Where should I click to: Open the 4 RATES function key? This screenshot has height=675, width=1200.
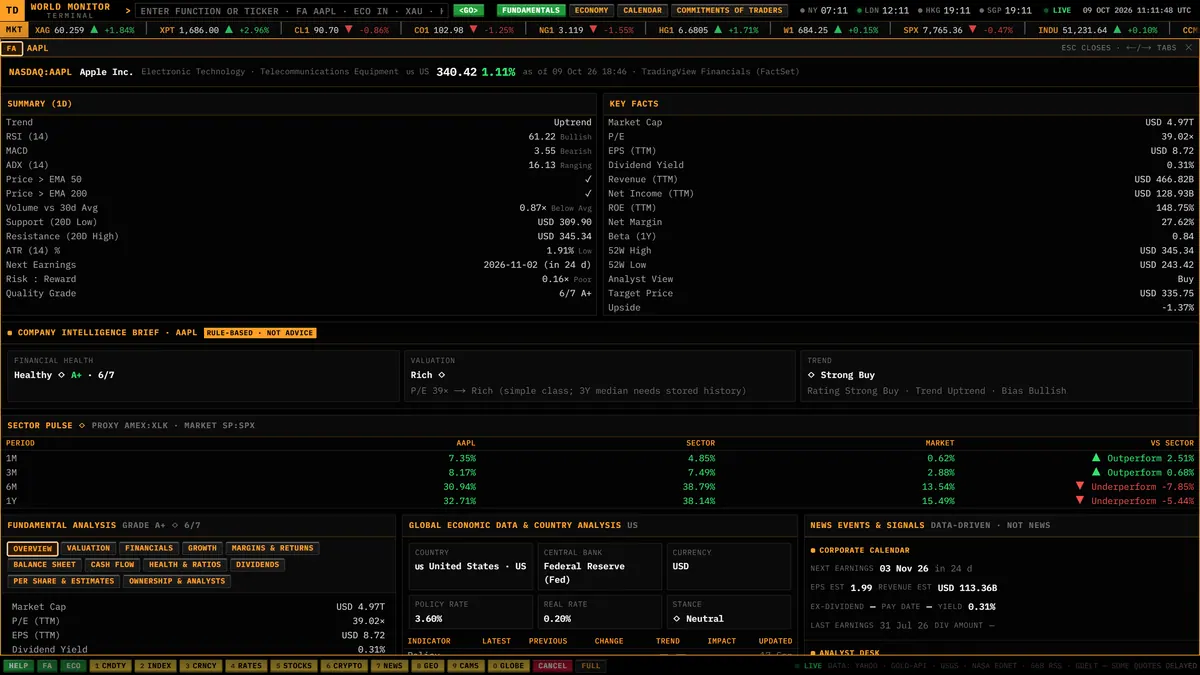click(x=245, y=666)
